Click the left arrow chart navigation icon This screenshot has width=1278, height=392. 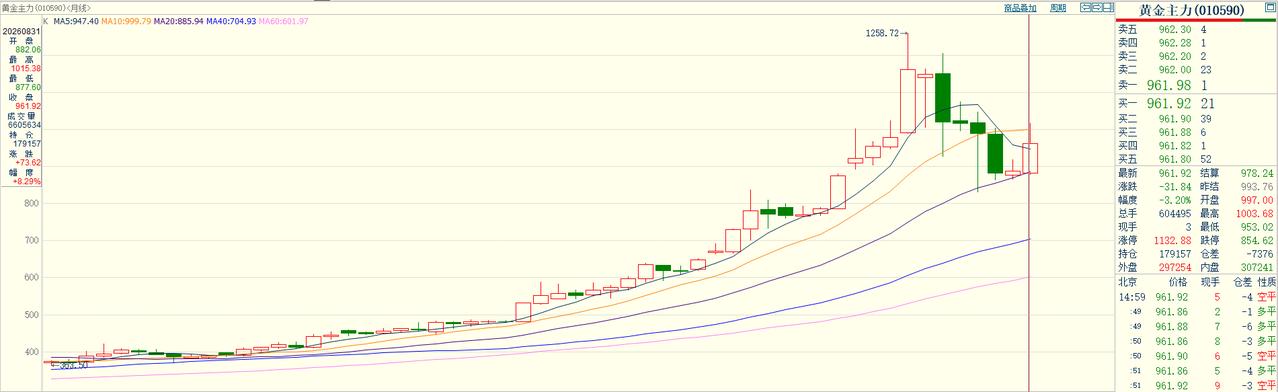1085,8
